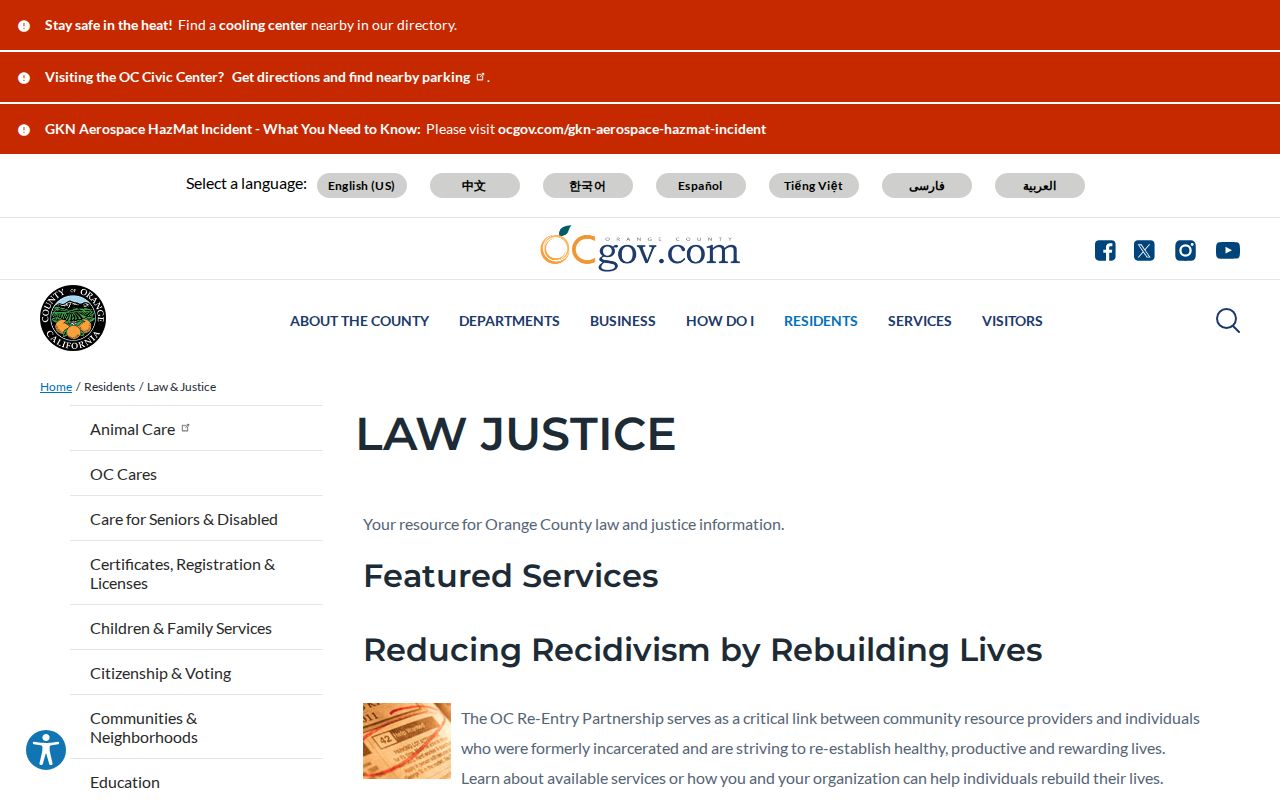The height and width of the screenshot is (800, 1280).
Task: Switch language to Español
Action: (x=701, y=185)
